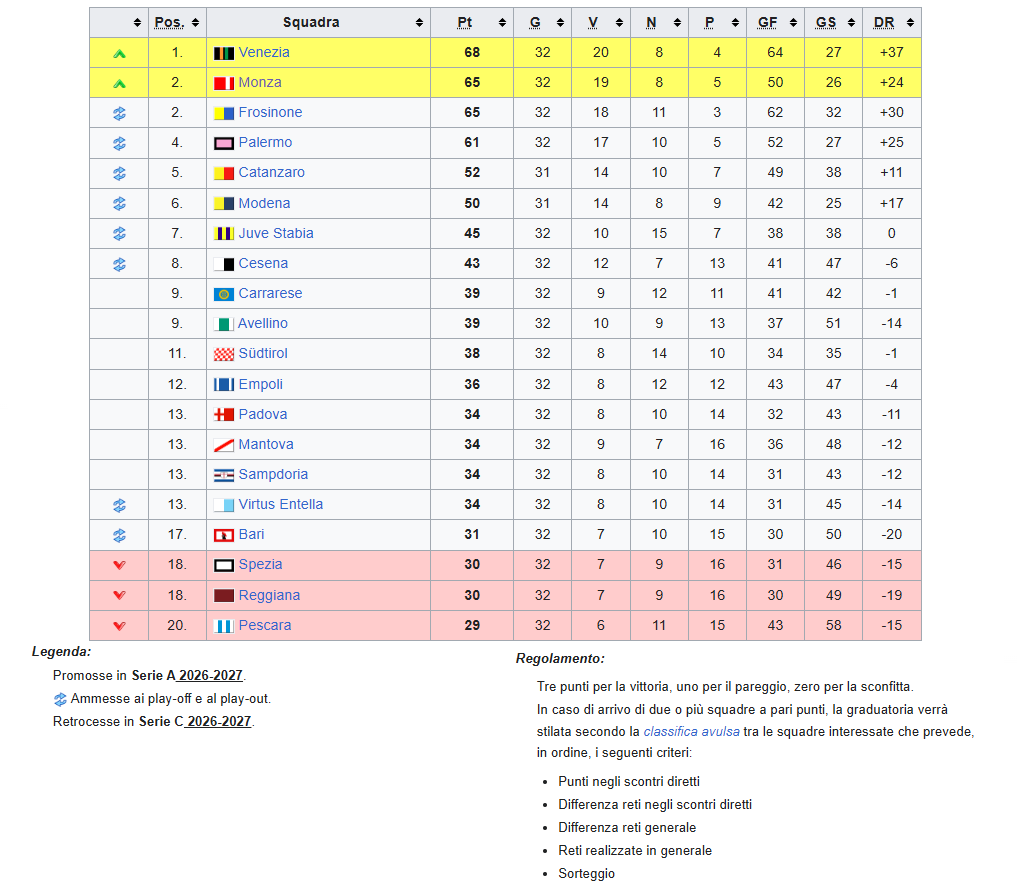Click the Juve Stabia striped flag icon
The height and width of the screenshot is (887, 1017).
click(x=224, y=233)
